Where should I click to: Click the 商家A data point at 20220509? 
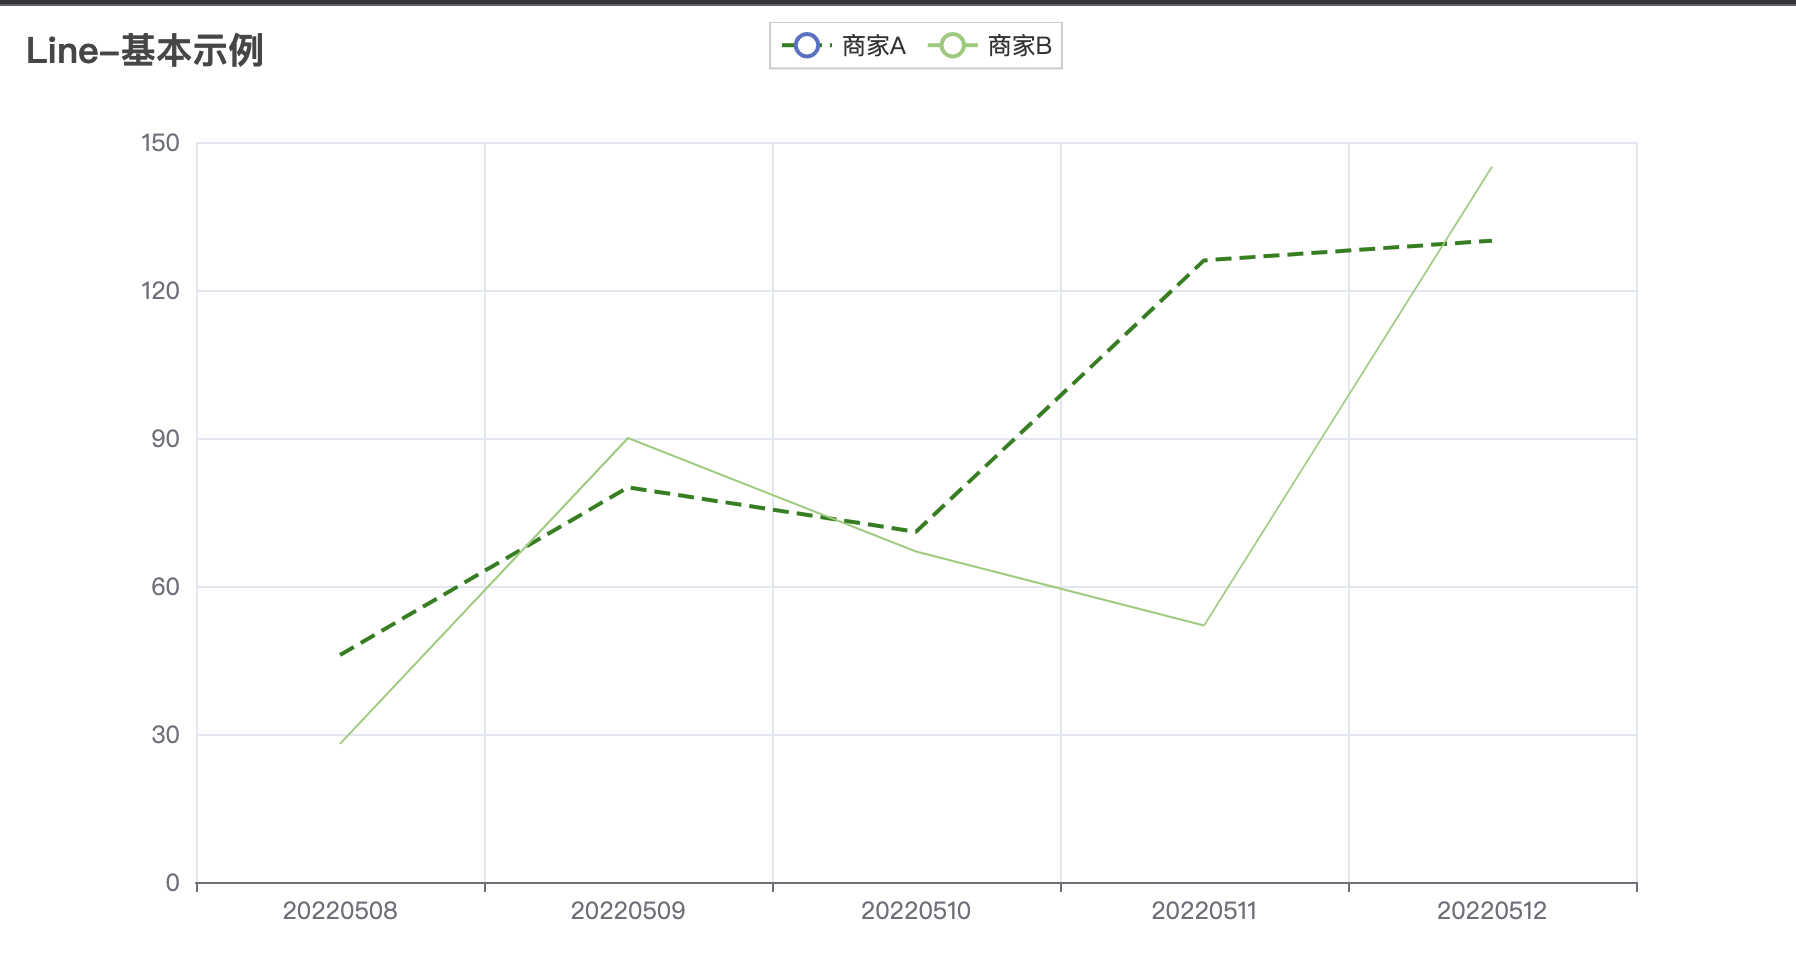coord(628,487)
